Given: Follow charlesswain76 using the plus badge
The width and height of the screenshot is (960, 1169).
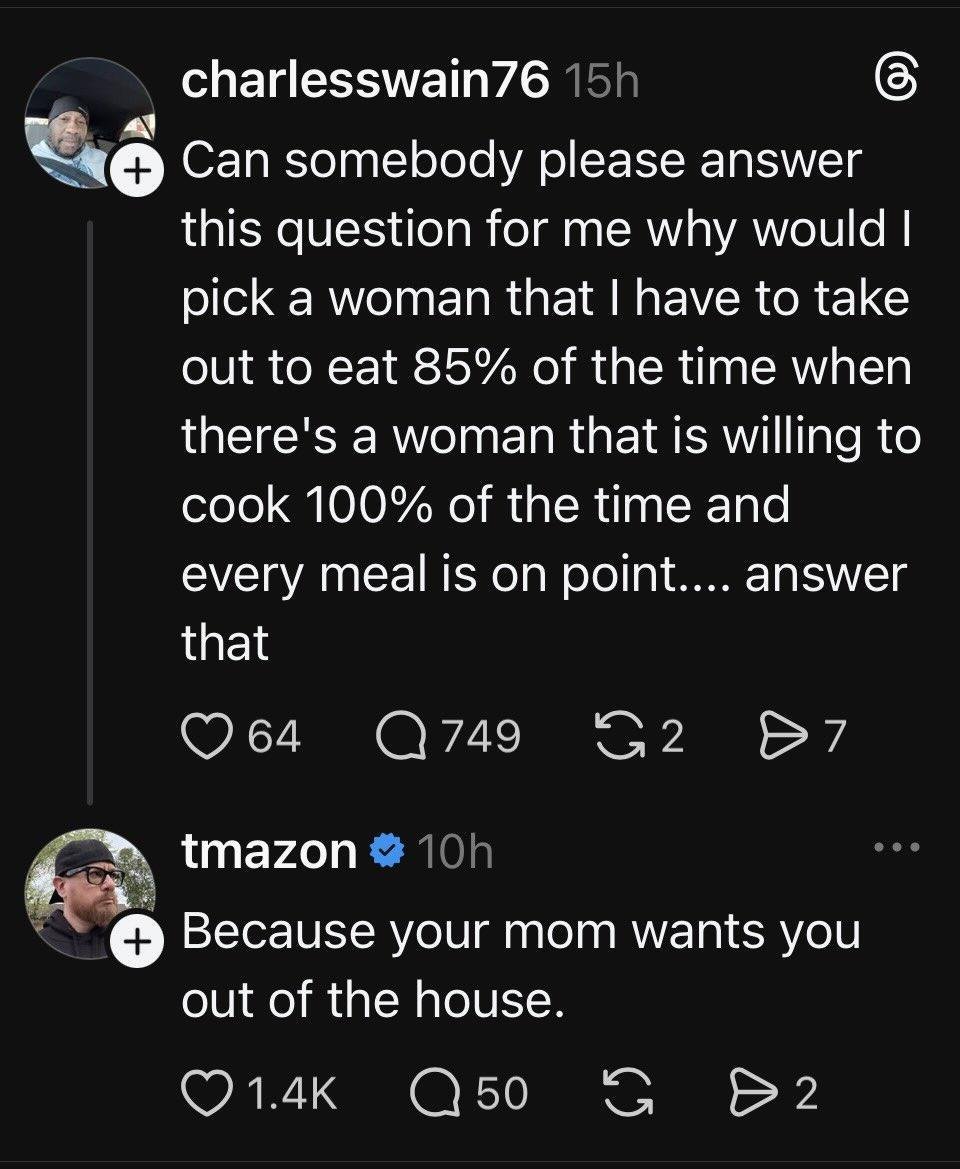Looking at the screenshot, I should coord(131,173).
